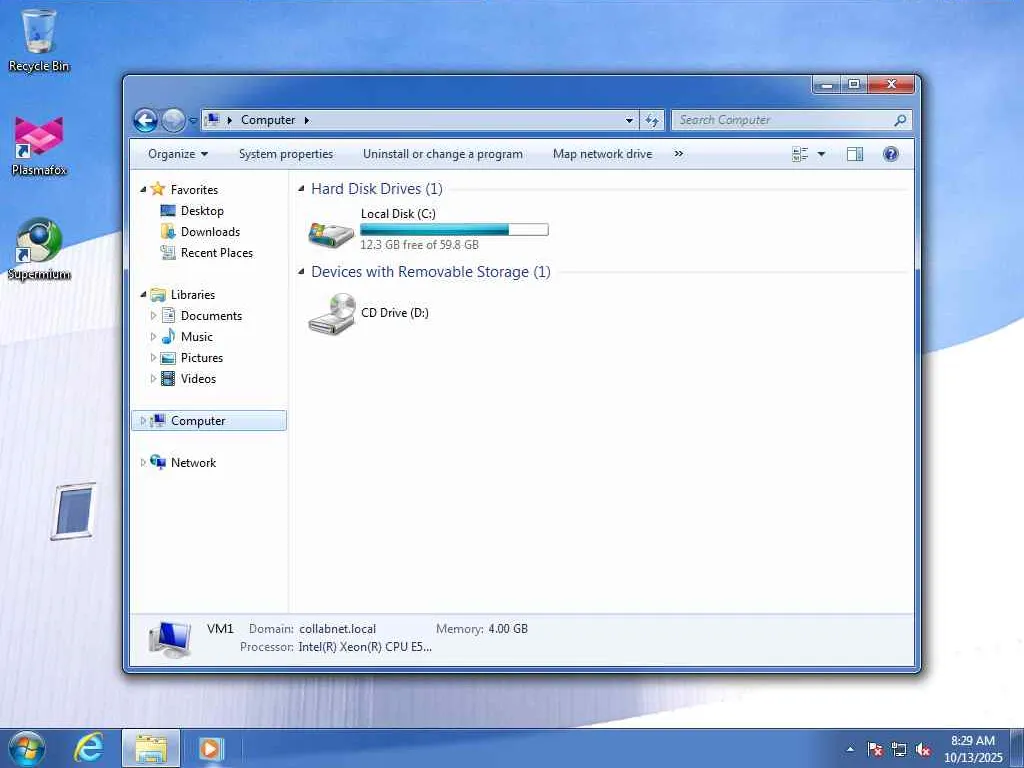Click the forward navigation arrow
1024x768 pixels.
click(173, 120)
